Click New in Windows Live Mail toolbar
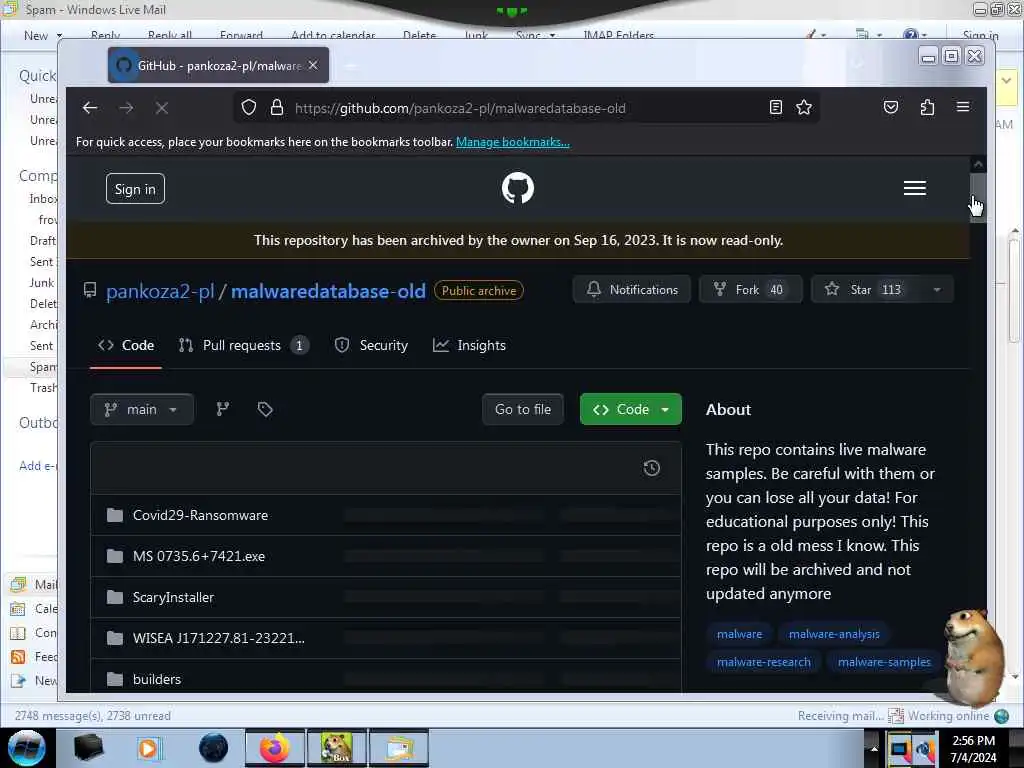1024x768 pixels. point(35,35)
